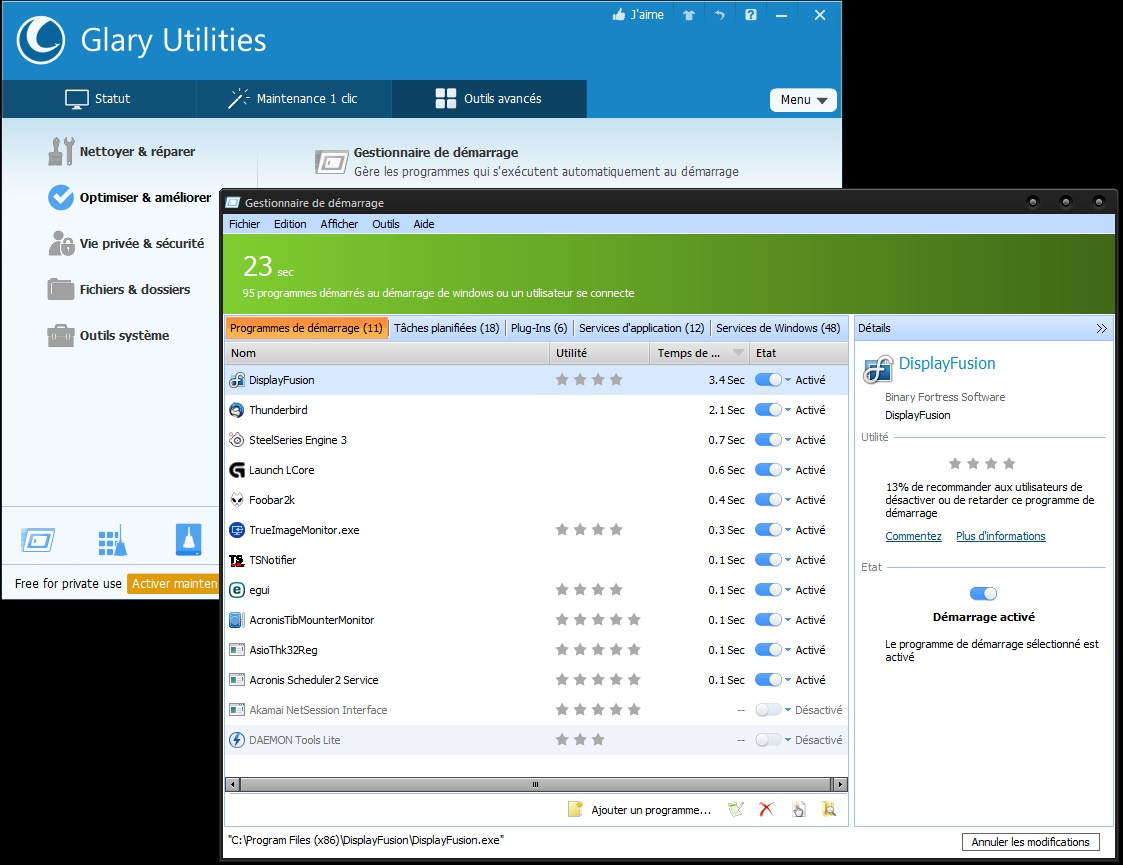Open the state dropdown arrow for egui
Viewport: 1123px width, 865px height.
(788, 590)
